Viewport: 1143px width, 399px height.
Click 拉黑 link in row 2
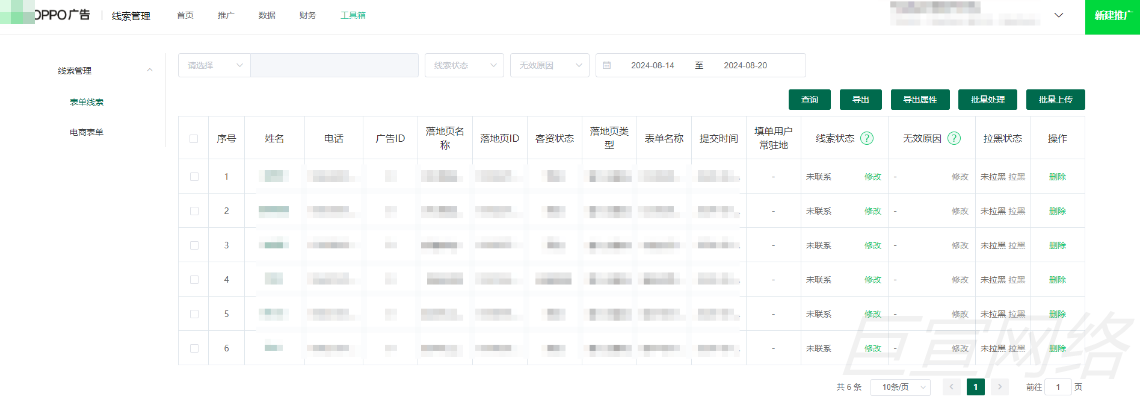tap(1017, 211)
